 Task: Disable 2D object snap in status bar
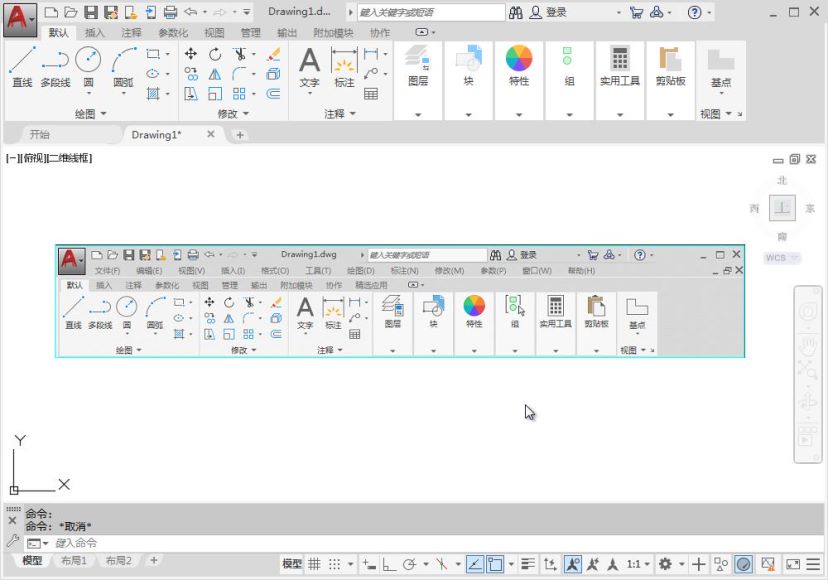(x=495, y=564)
